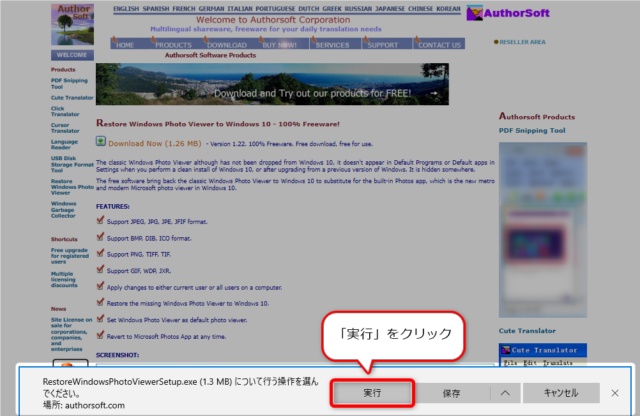Viewport: 640px width, 416px height.
Task: Switch site language to ENGLISH
Action: pyautogui.click(x=126, y=9)
